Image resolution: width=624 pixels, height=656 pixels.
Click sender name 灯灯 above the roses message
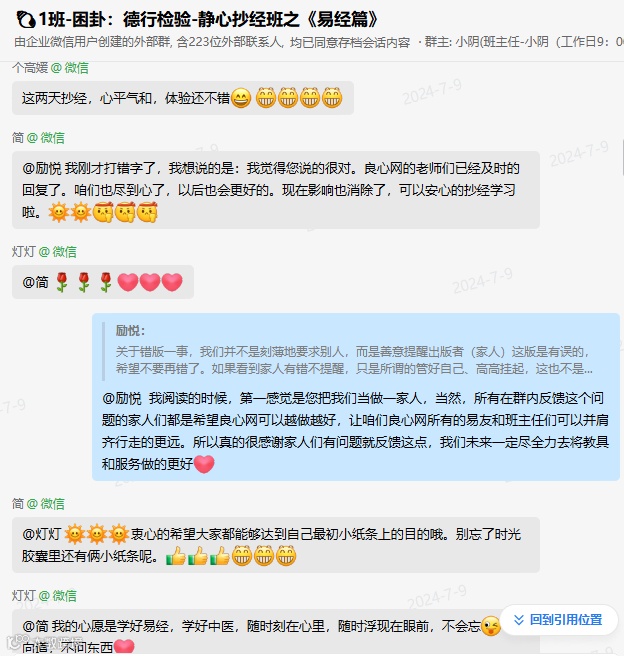coord(44,252)
